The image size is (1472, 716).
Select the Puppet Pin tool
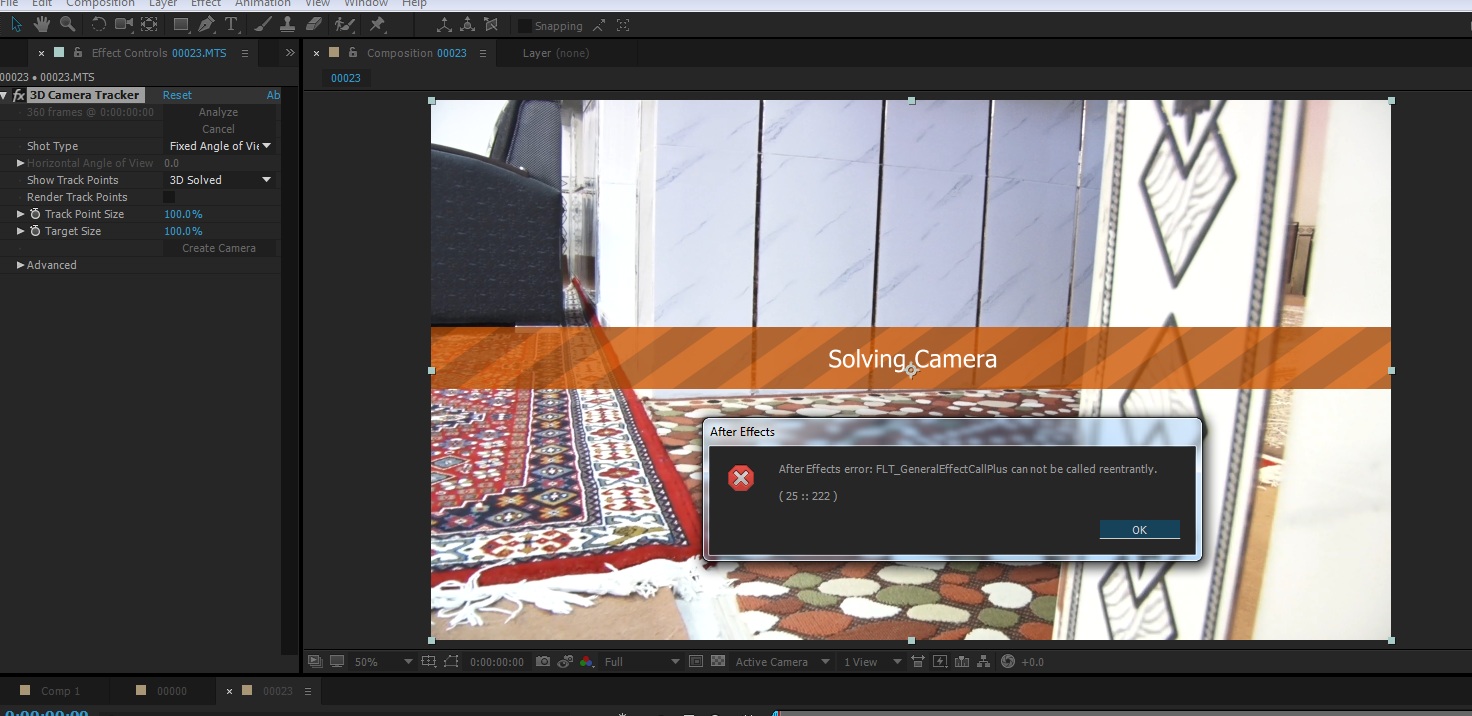tap(377, 24)
